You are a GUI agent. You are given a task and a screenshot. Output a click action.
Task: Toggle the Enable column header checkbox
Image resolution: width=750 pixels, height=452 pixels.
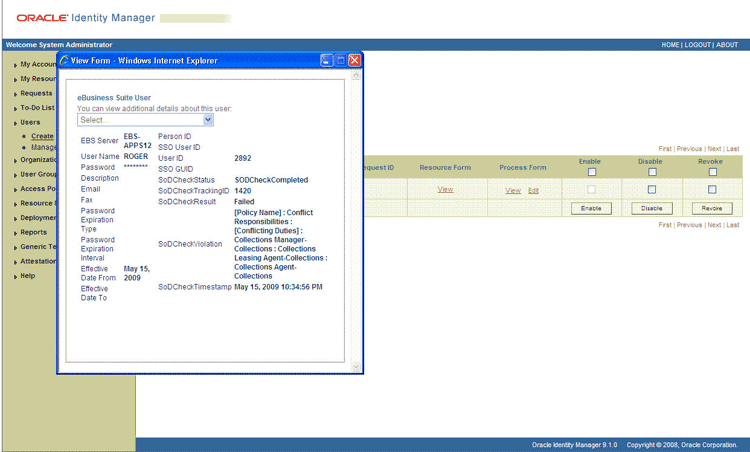[x=592, y=172]
